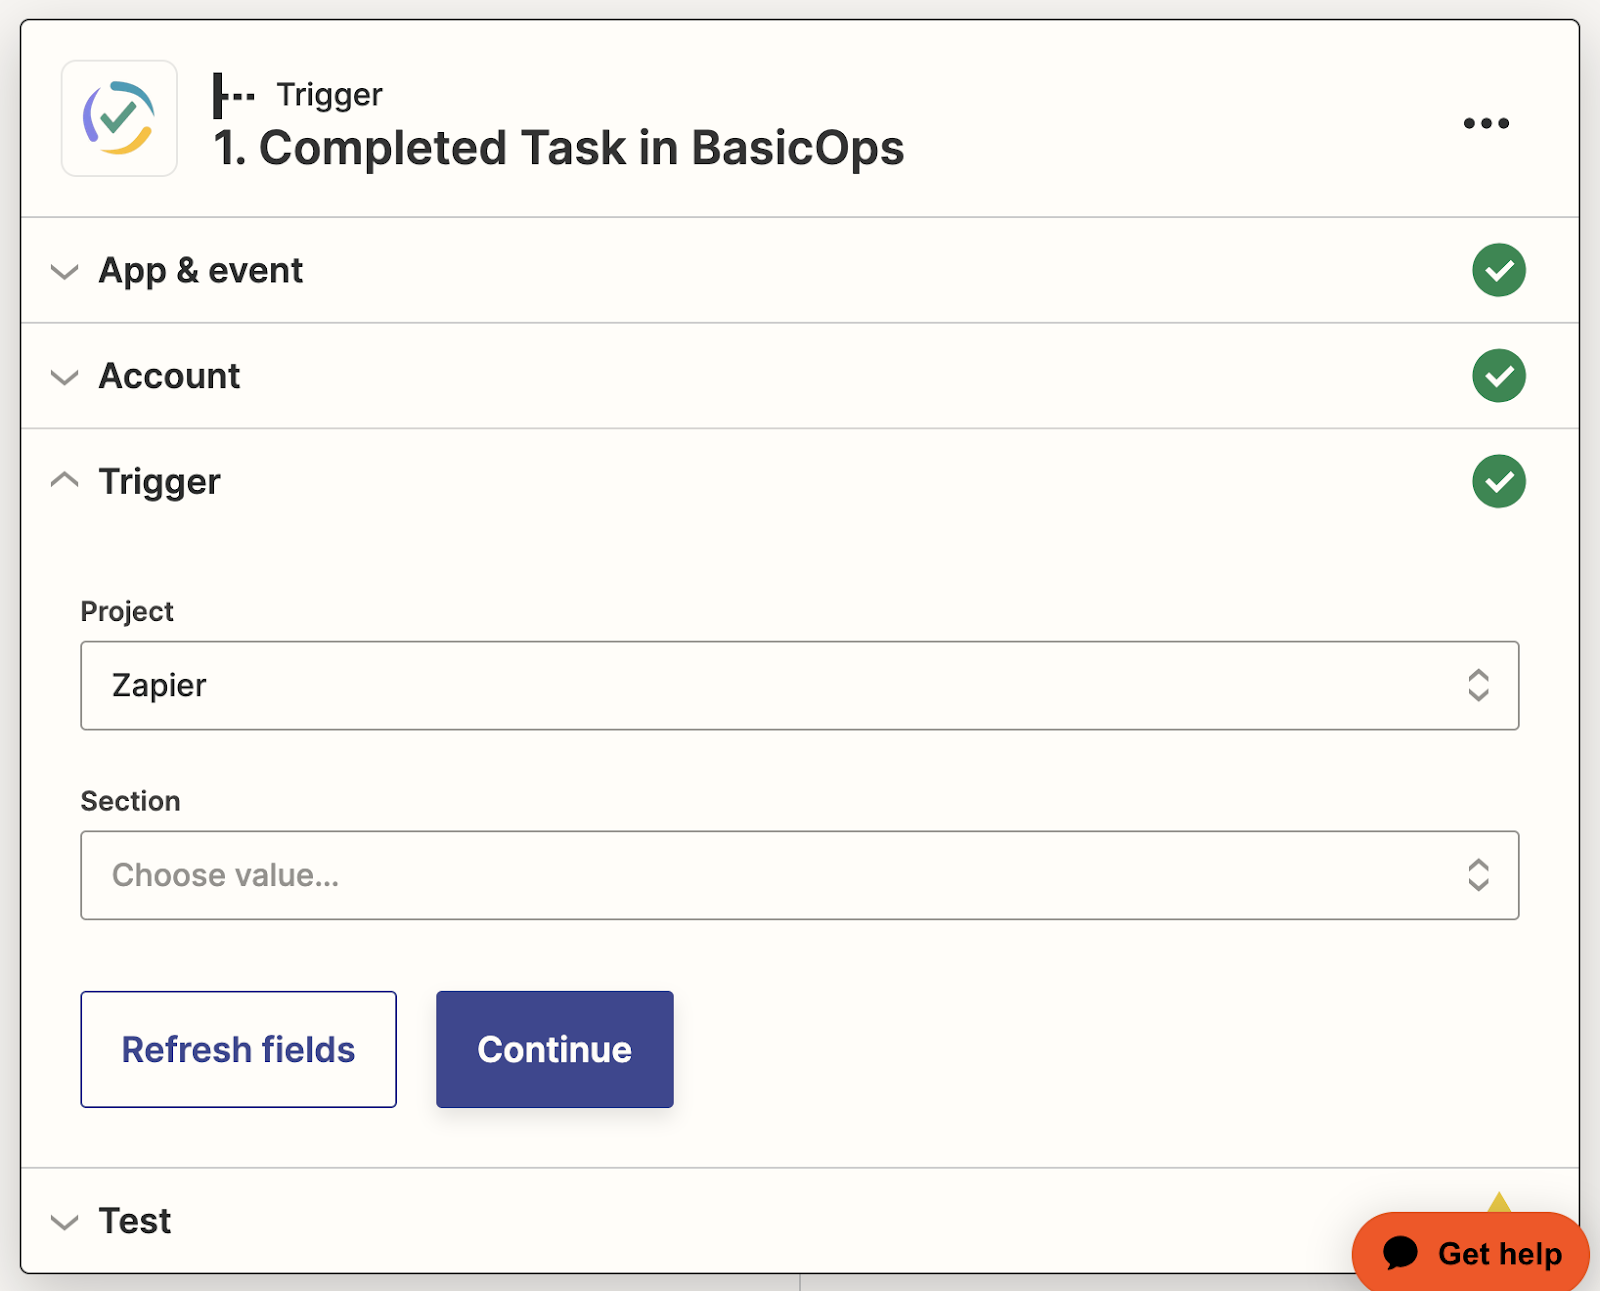Expand the App & event section
1600x1291 pixels.
coord(65,271)
